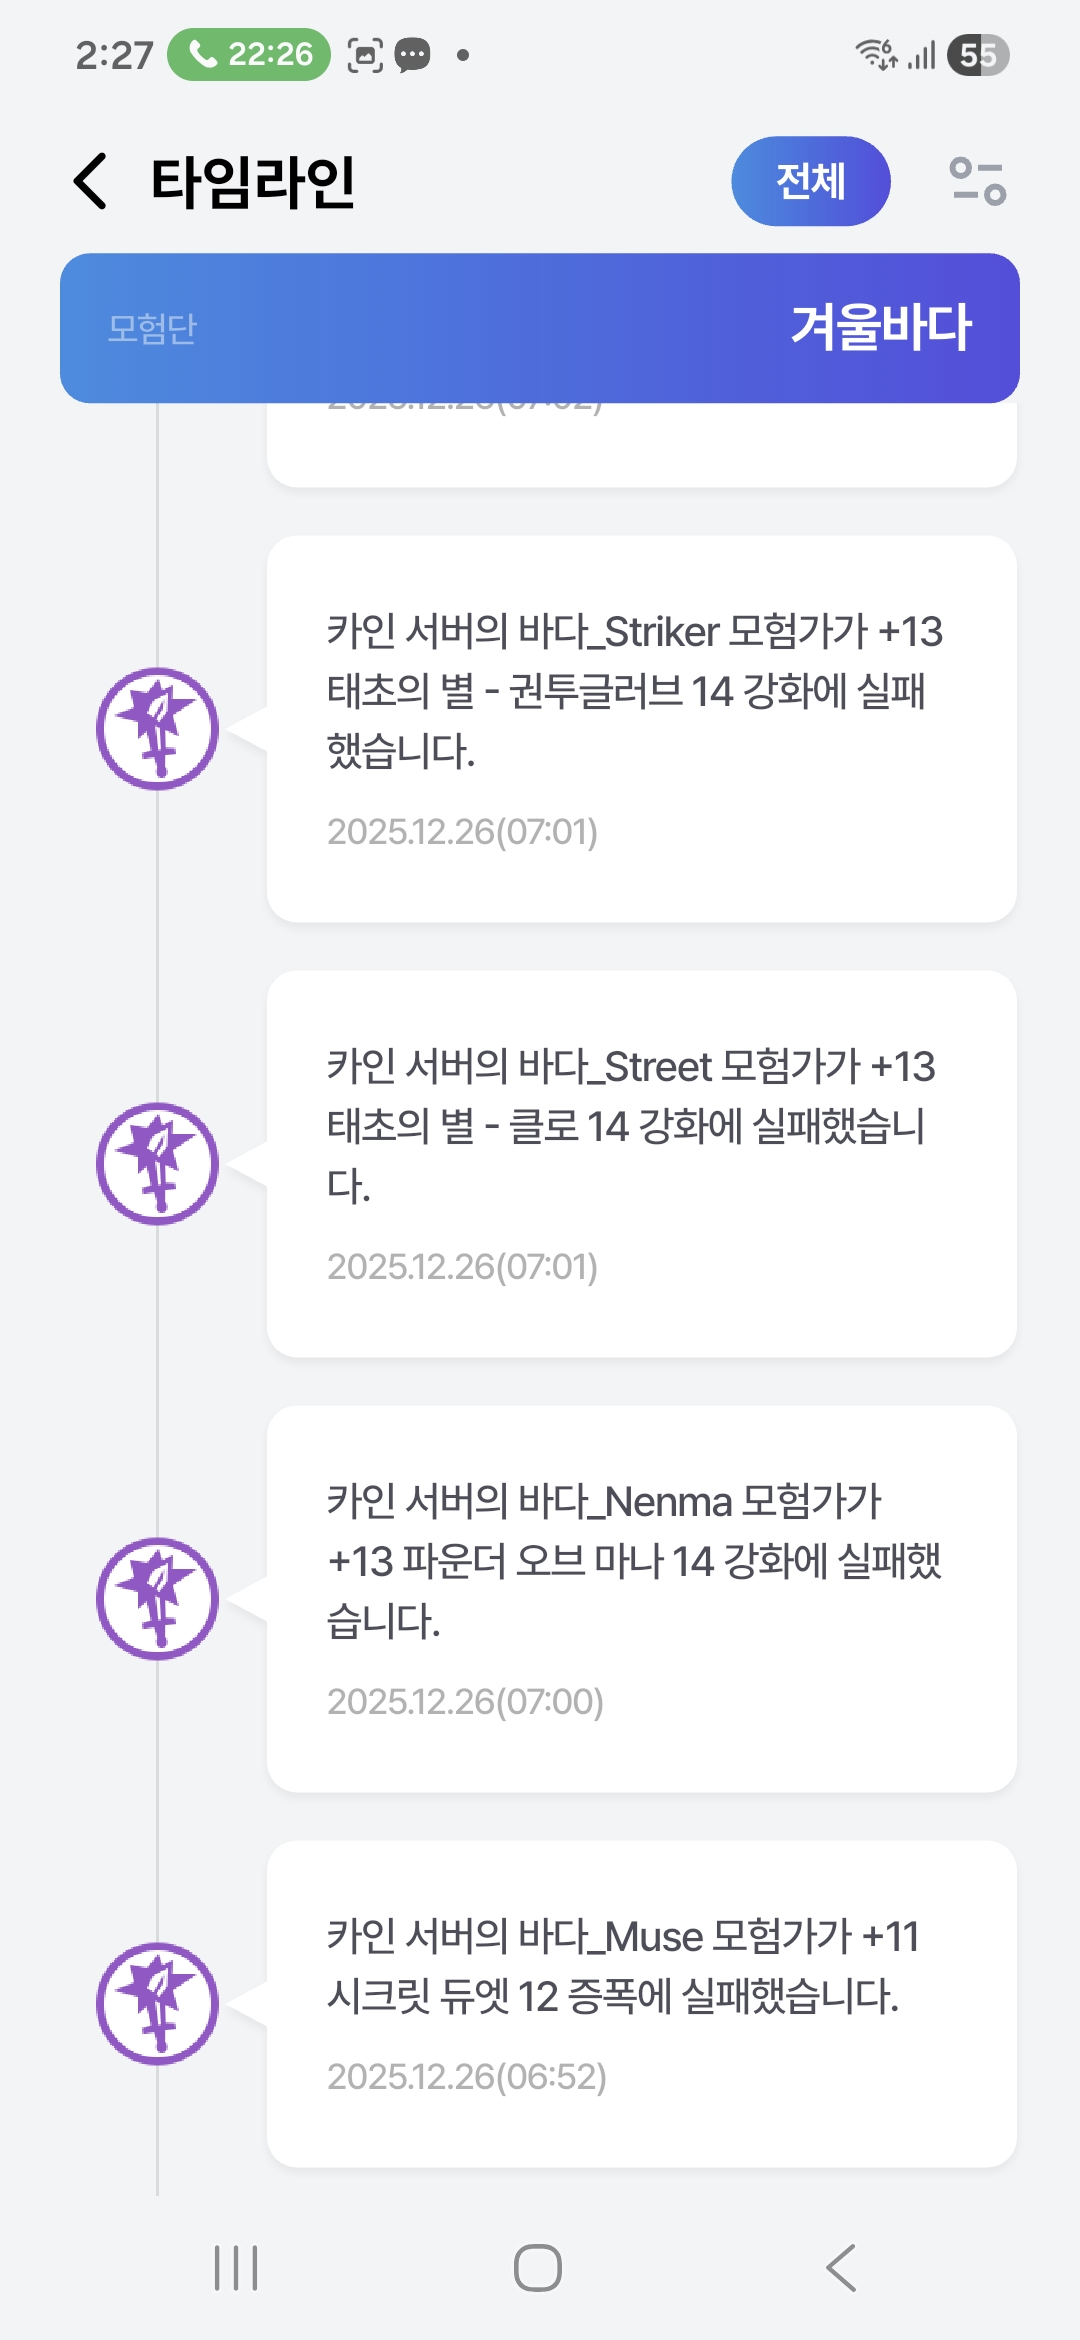Tap the 모험단 label on banner
The width and height of the screenshot is (1080, 2340).
click(153, 328)
